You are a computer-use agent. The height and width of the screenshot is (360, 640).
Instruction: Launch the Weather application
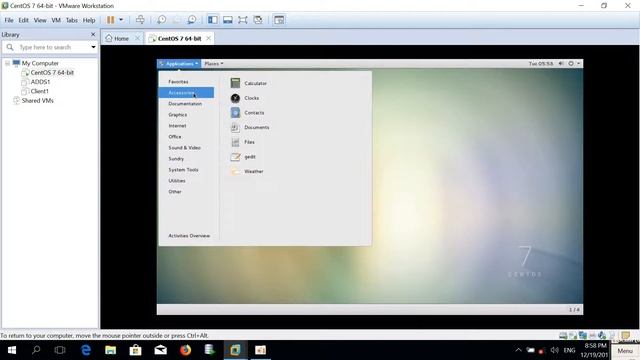[247, 171]
